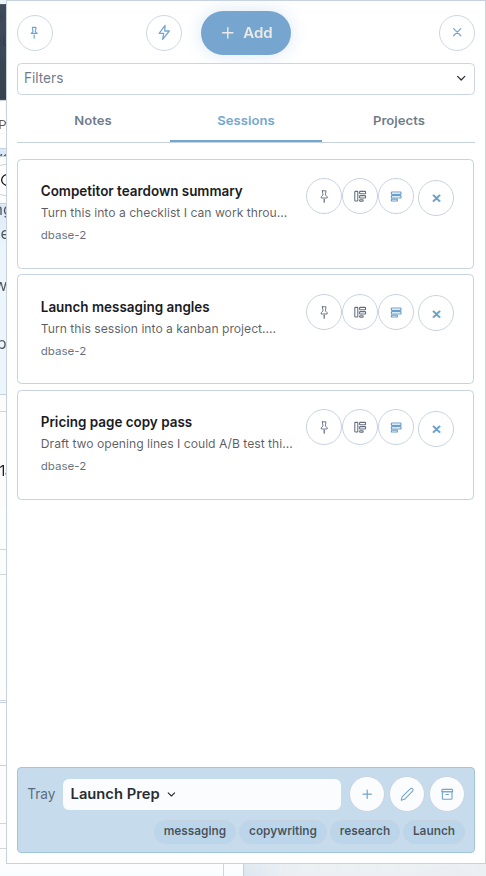Open the Pricing page copy pass title

(116, 422)
